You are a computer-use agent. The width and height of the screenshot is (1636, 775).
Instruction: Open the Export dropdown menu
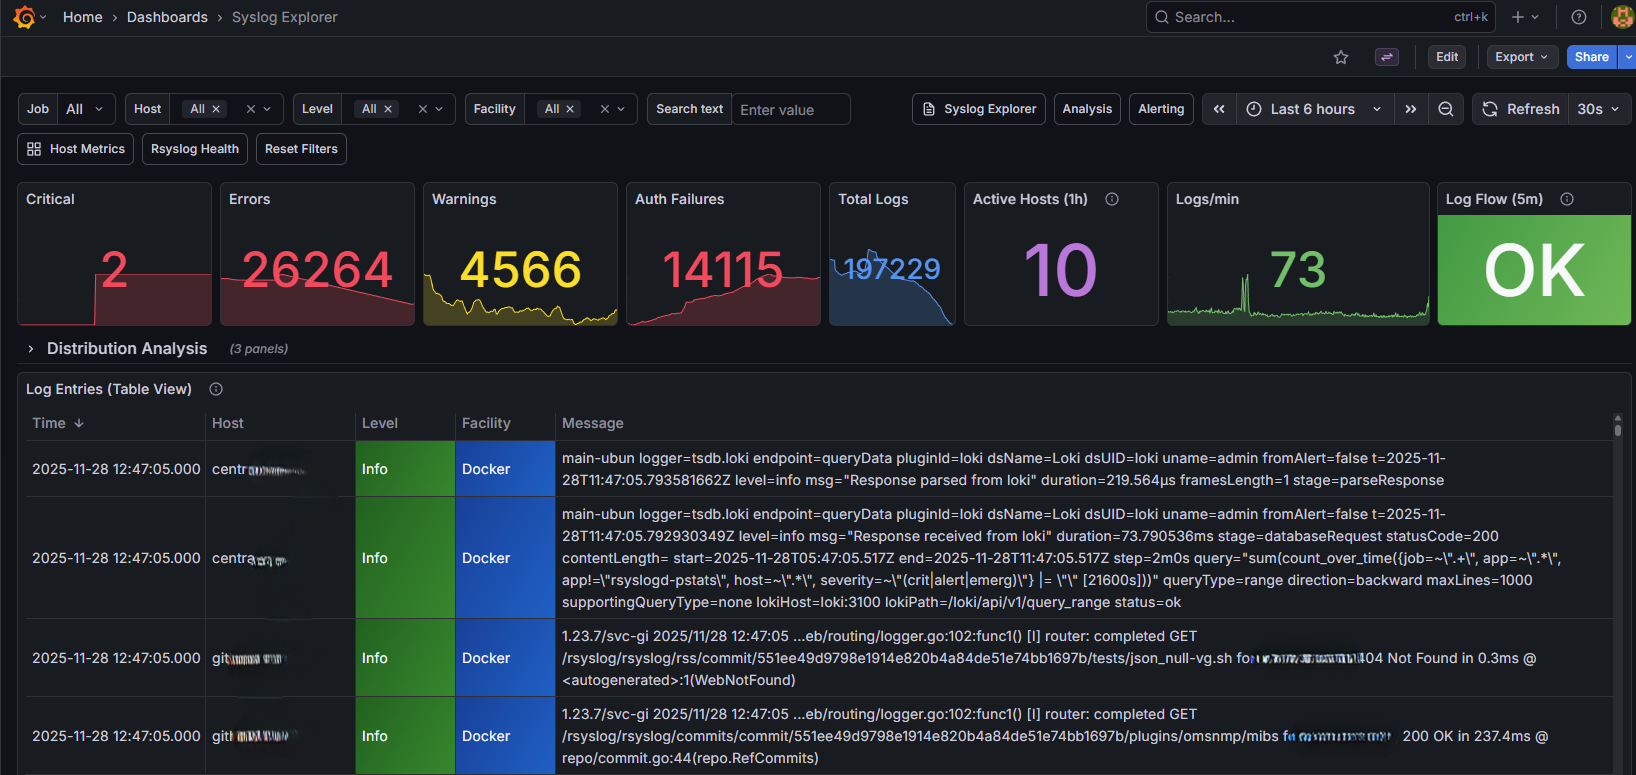click(x=1522, y=57)
